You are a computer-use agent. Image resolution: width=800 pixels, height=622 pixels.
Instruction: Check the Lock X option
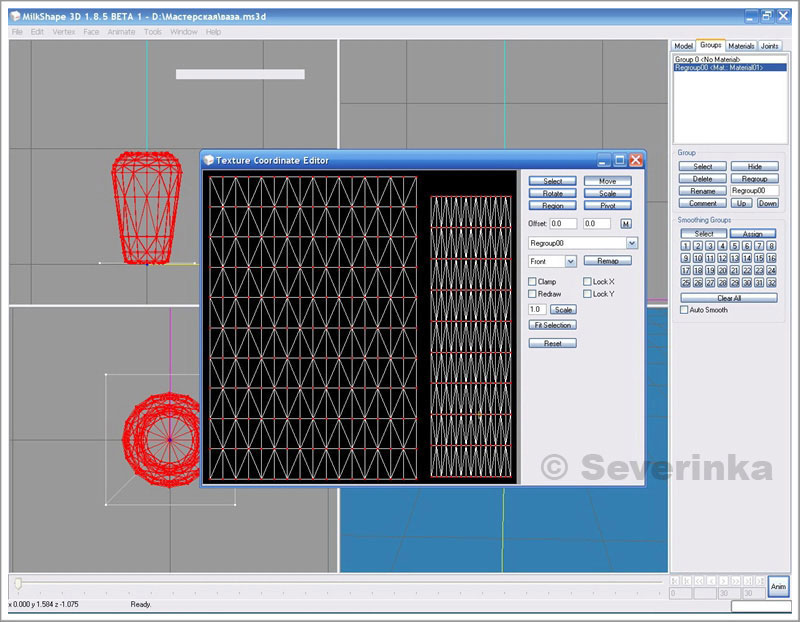coord(588,282)
